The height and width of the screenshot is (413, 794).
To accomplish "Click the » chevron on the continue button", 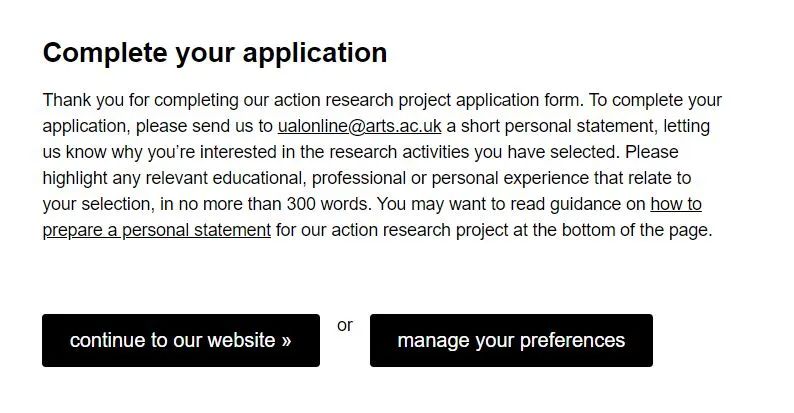I will point(286,341).
